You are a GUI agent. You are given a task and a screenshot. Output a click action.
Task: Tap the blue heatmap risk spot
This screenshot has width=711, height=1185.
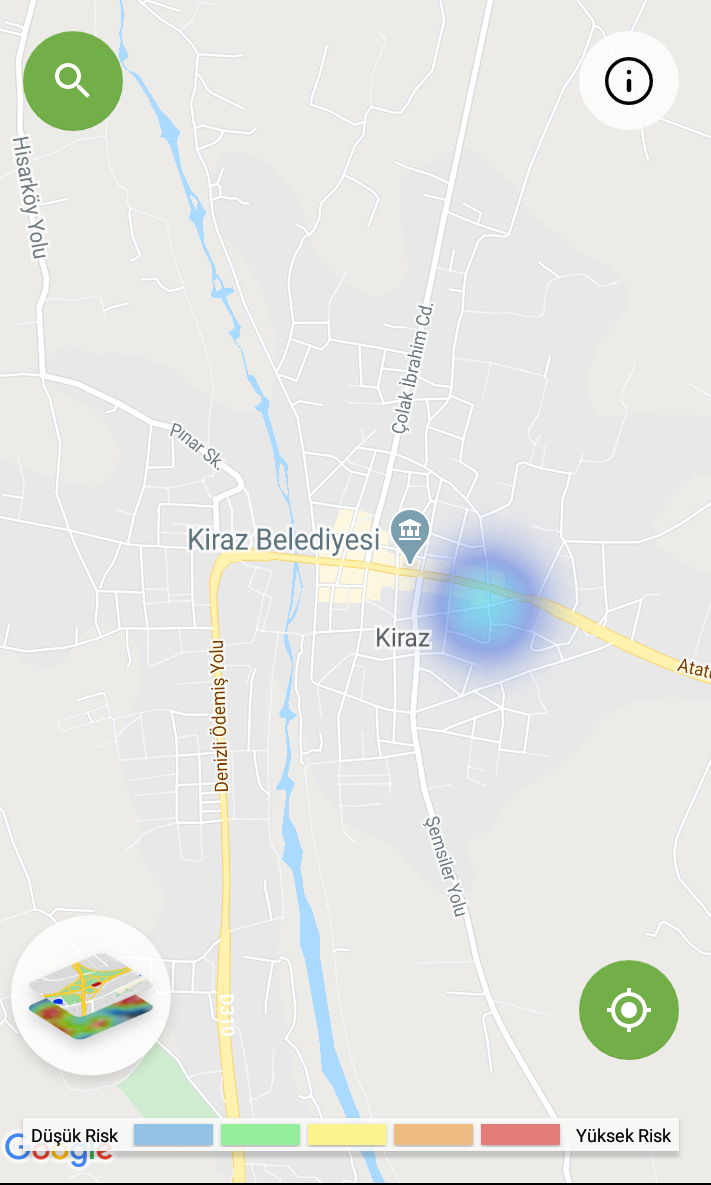tap(481, 597)
